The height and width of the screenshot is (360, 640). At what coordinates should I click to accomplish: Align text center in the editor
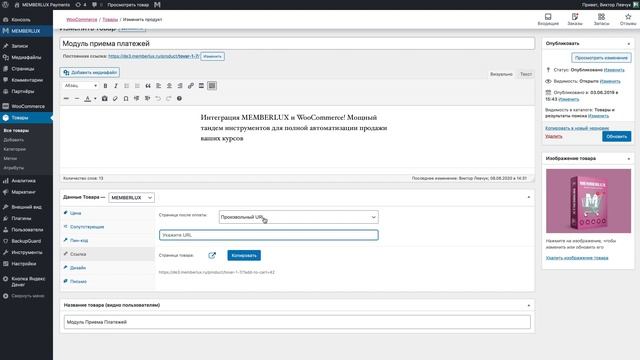pyautogui.click(x=169, y=86)
